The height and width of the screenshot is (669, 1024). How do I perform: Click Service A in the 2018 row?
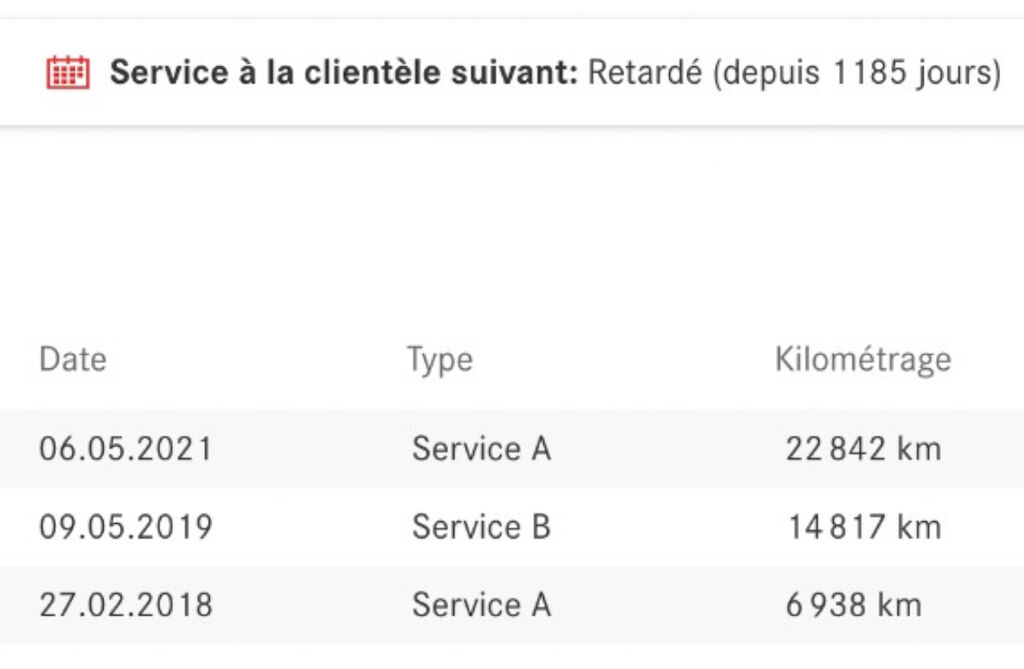coord(481,605)
